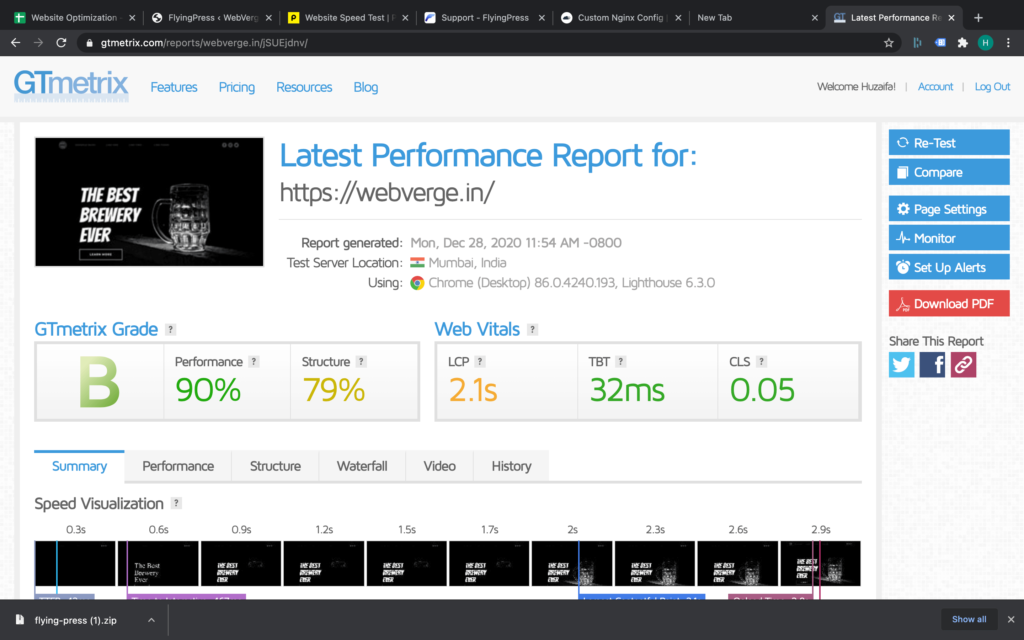Share the report via the Twitter icon
The width and height of the screenshot is (1024, 640).
tap(901, 364)
